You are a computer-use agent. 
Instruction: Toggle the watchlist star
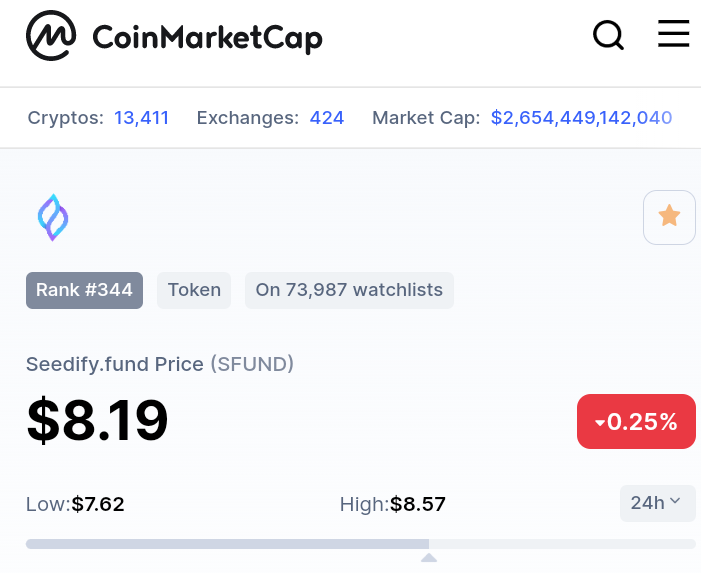[669, 217]
